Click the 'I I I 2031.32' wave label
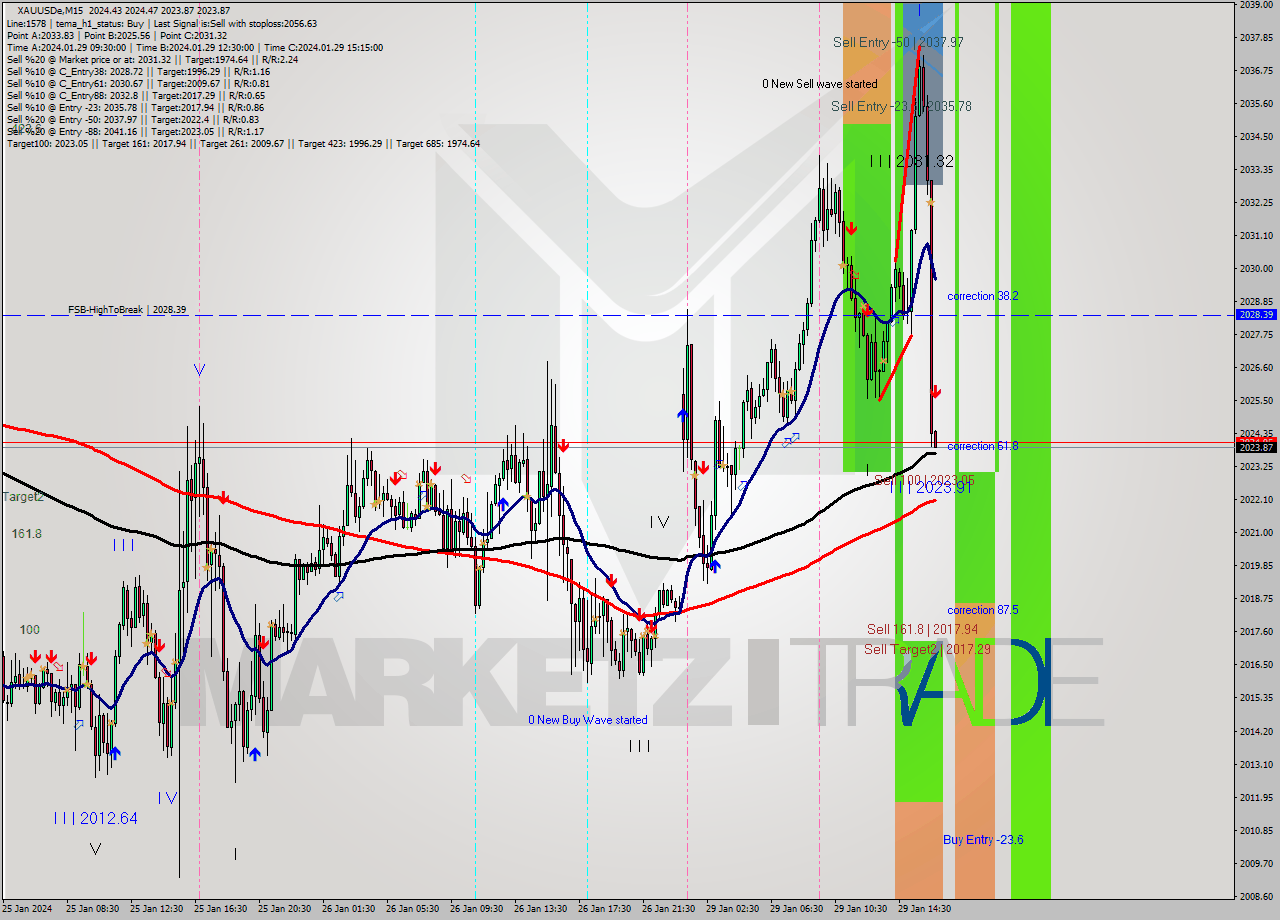The height and width of the screenshot is (920, 1280). pyautogui.click(x=910, y=161)
